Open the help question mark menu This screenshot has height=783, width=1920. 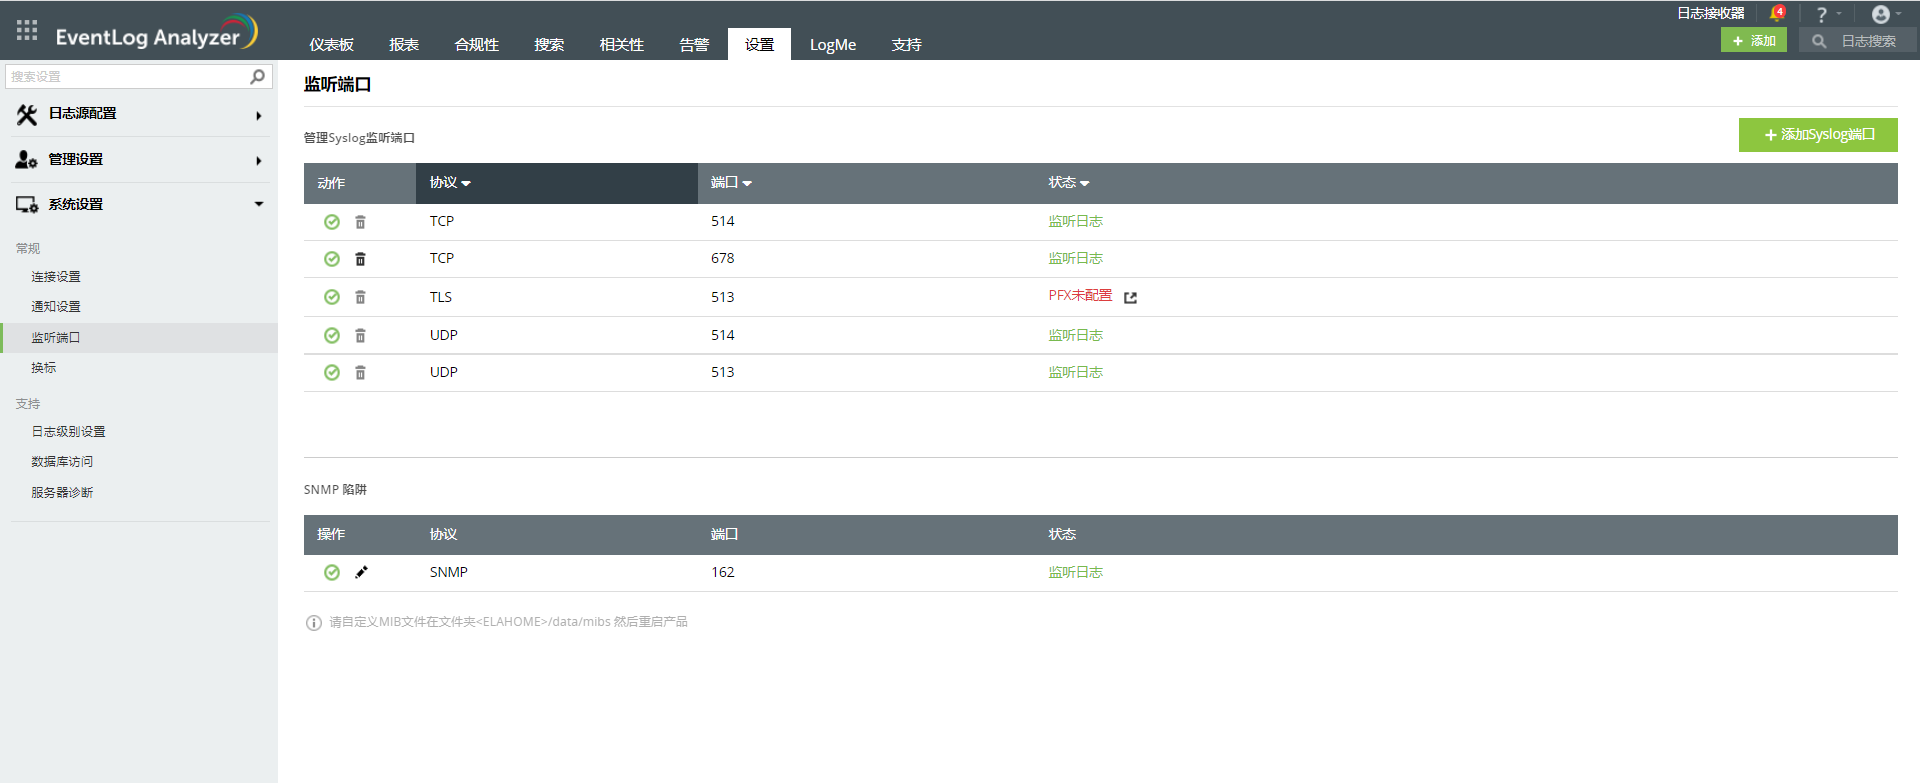[x=1822, y=14]
